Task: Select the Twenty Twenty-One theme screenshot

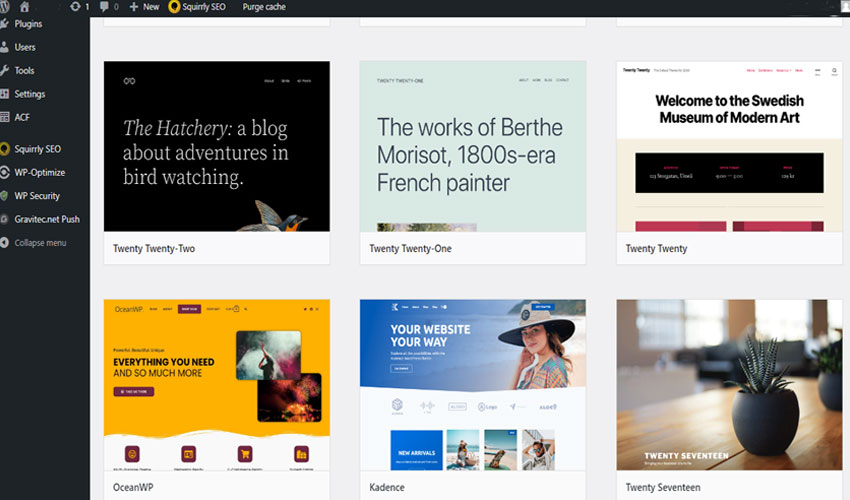Action: [x=473, y=146]
